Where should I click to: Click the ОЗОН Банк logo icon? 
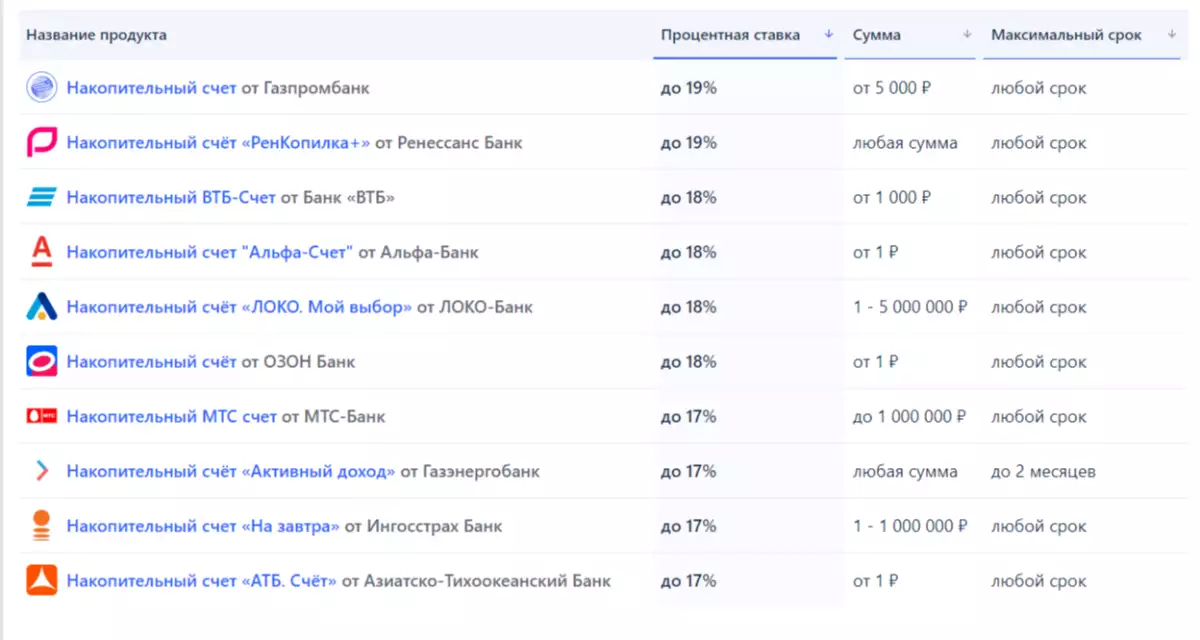point(42,362)
